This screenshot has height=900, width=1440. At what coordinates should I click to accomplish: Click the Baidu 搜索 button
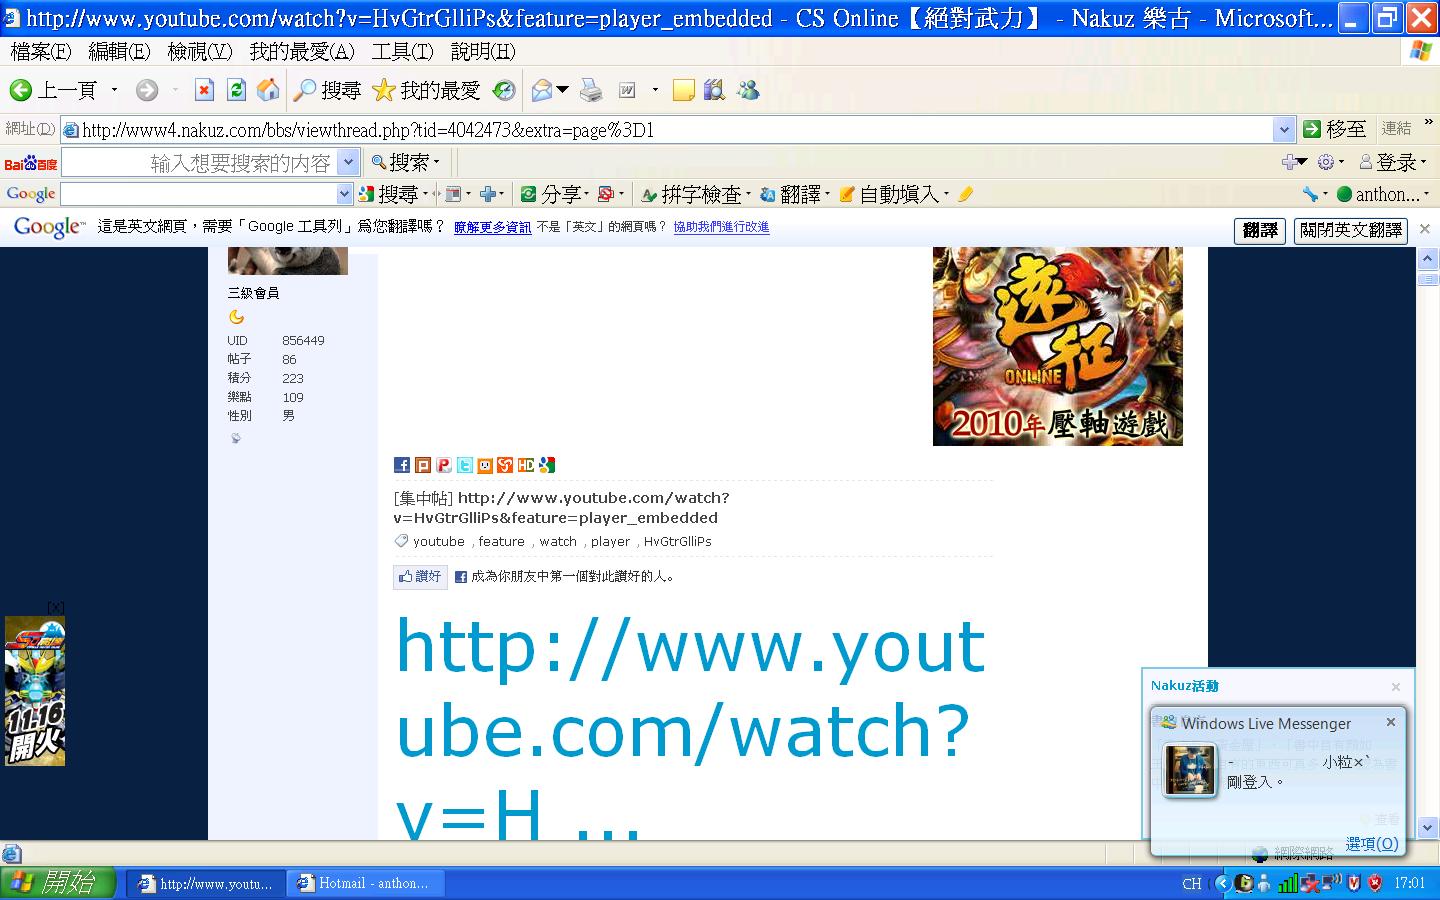point(405,162)
